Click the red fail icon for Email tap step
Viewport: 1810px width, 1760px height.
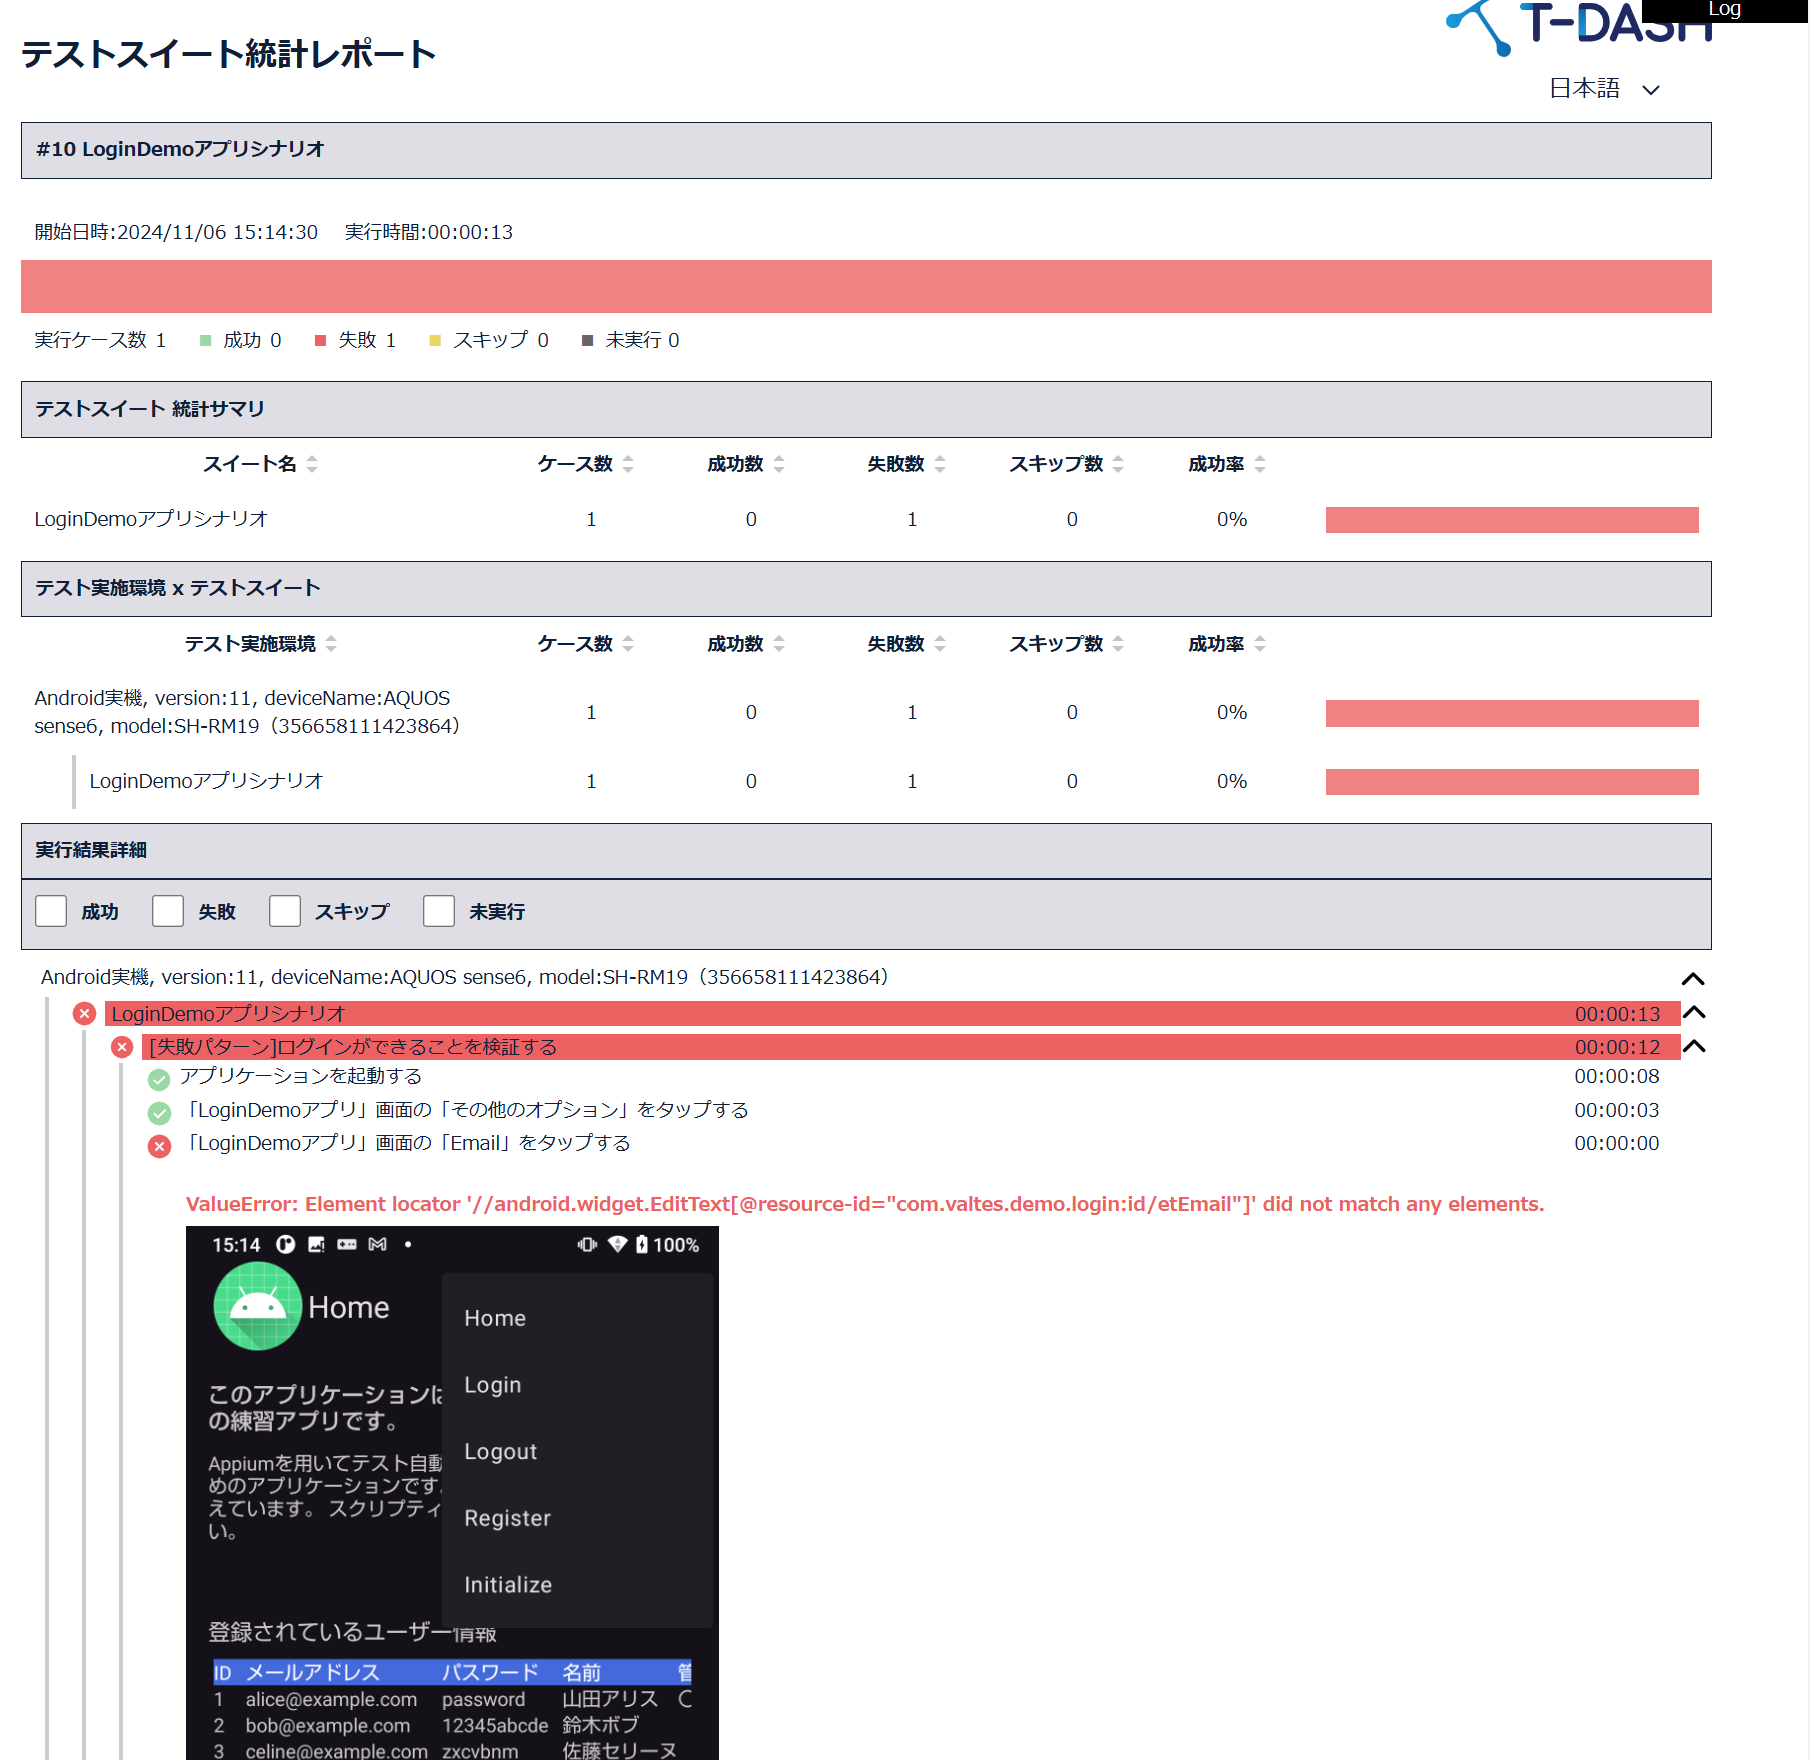coord(159,1146)
